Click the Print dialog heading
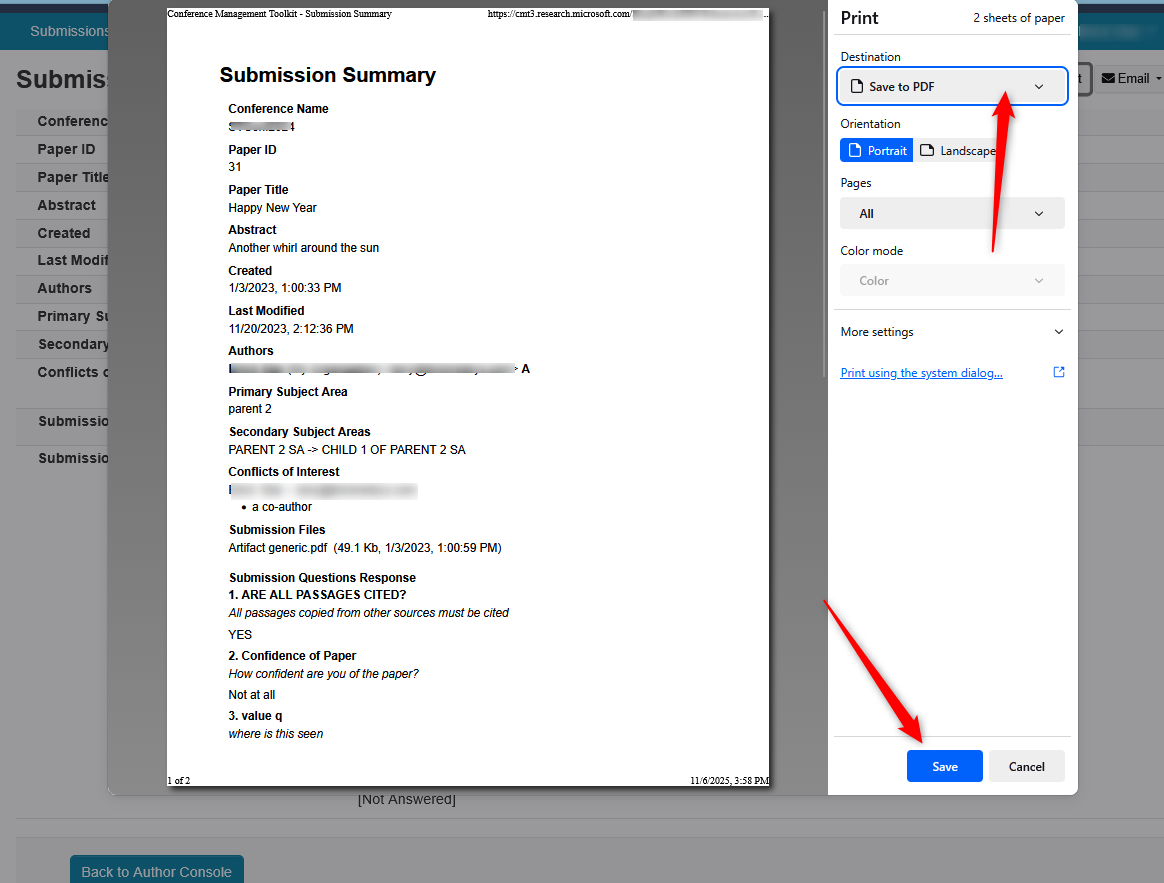 pos(860,18)
